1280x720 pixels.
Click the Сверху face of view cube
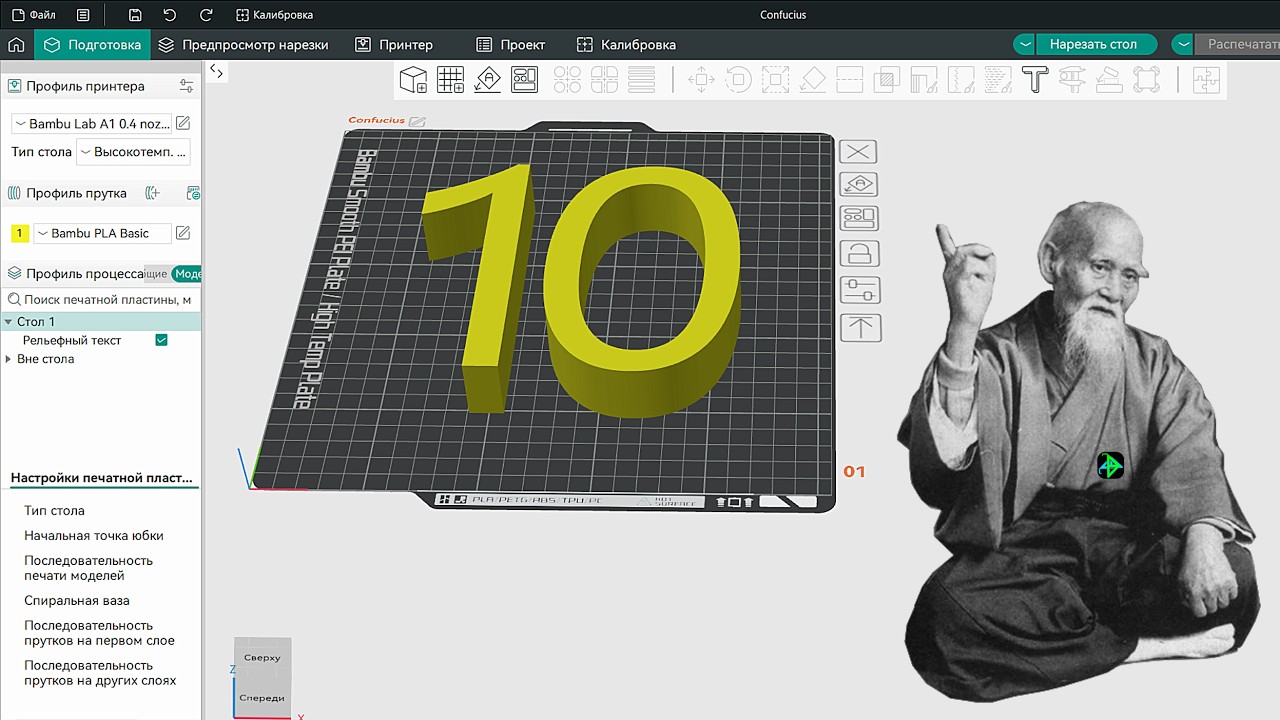(262, 657)
